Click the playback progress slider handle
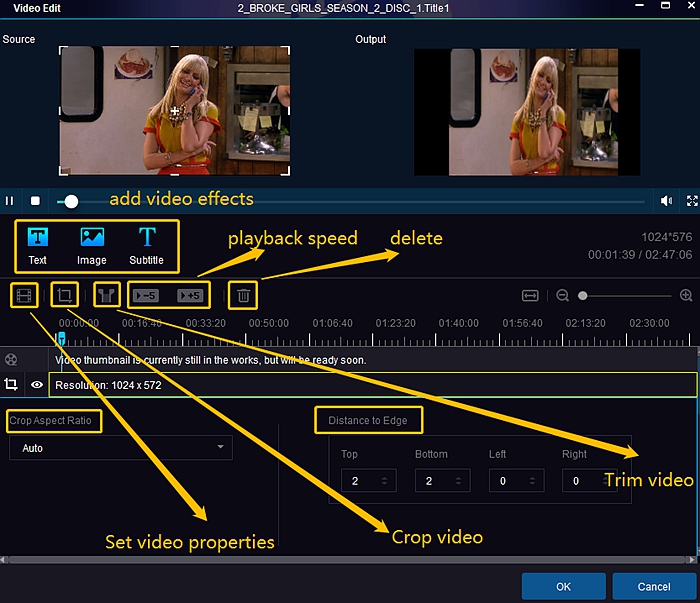The height and width of the screenshot is (603, 700). [x=71, y=202]
